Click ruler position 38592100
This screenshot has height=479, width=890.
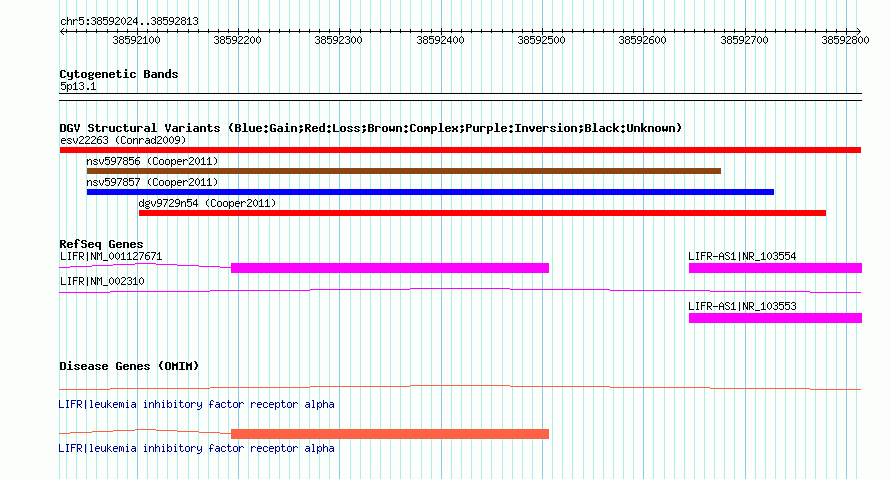click(x=136, y=40)
